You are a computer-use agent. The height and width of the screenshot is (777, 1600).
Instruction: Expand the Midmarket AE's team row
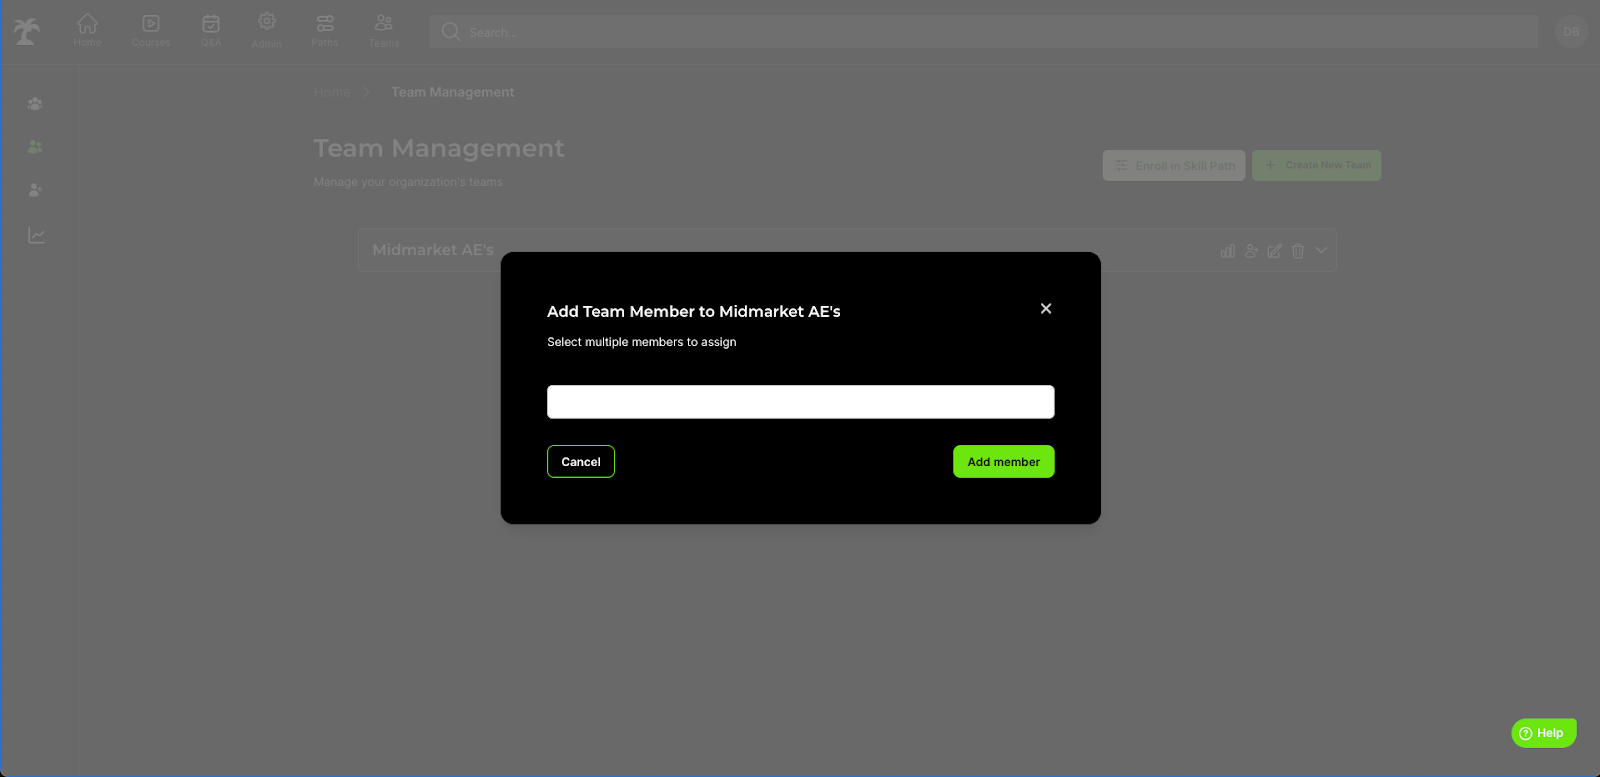1321,250
